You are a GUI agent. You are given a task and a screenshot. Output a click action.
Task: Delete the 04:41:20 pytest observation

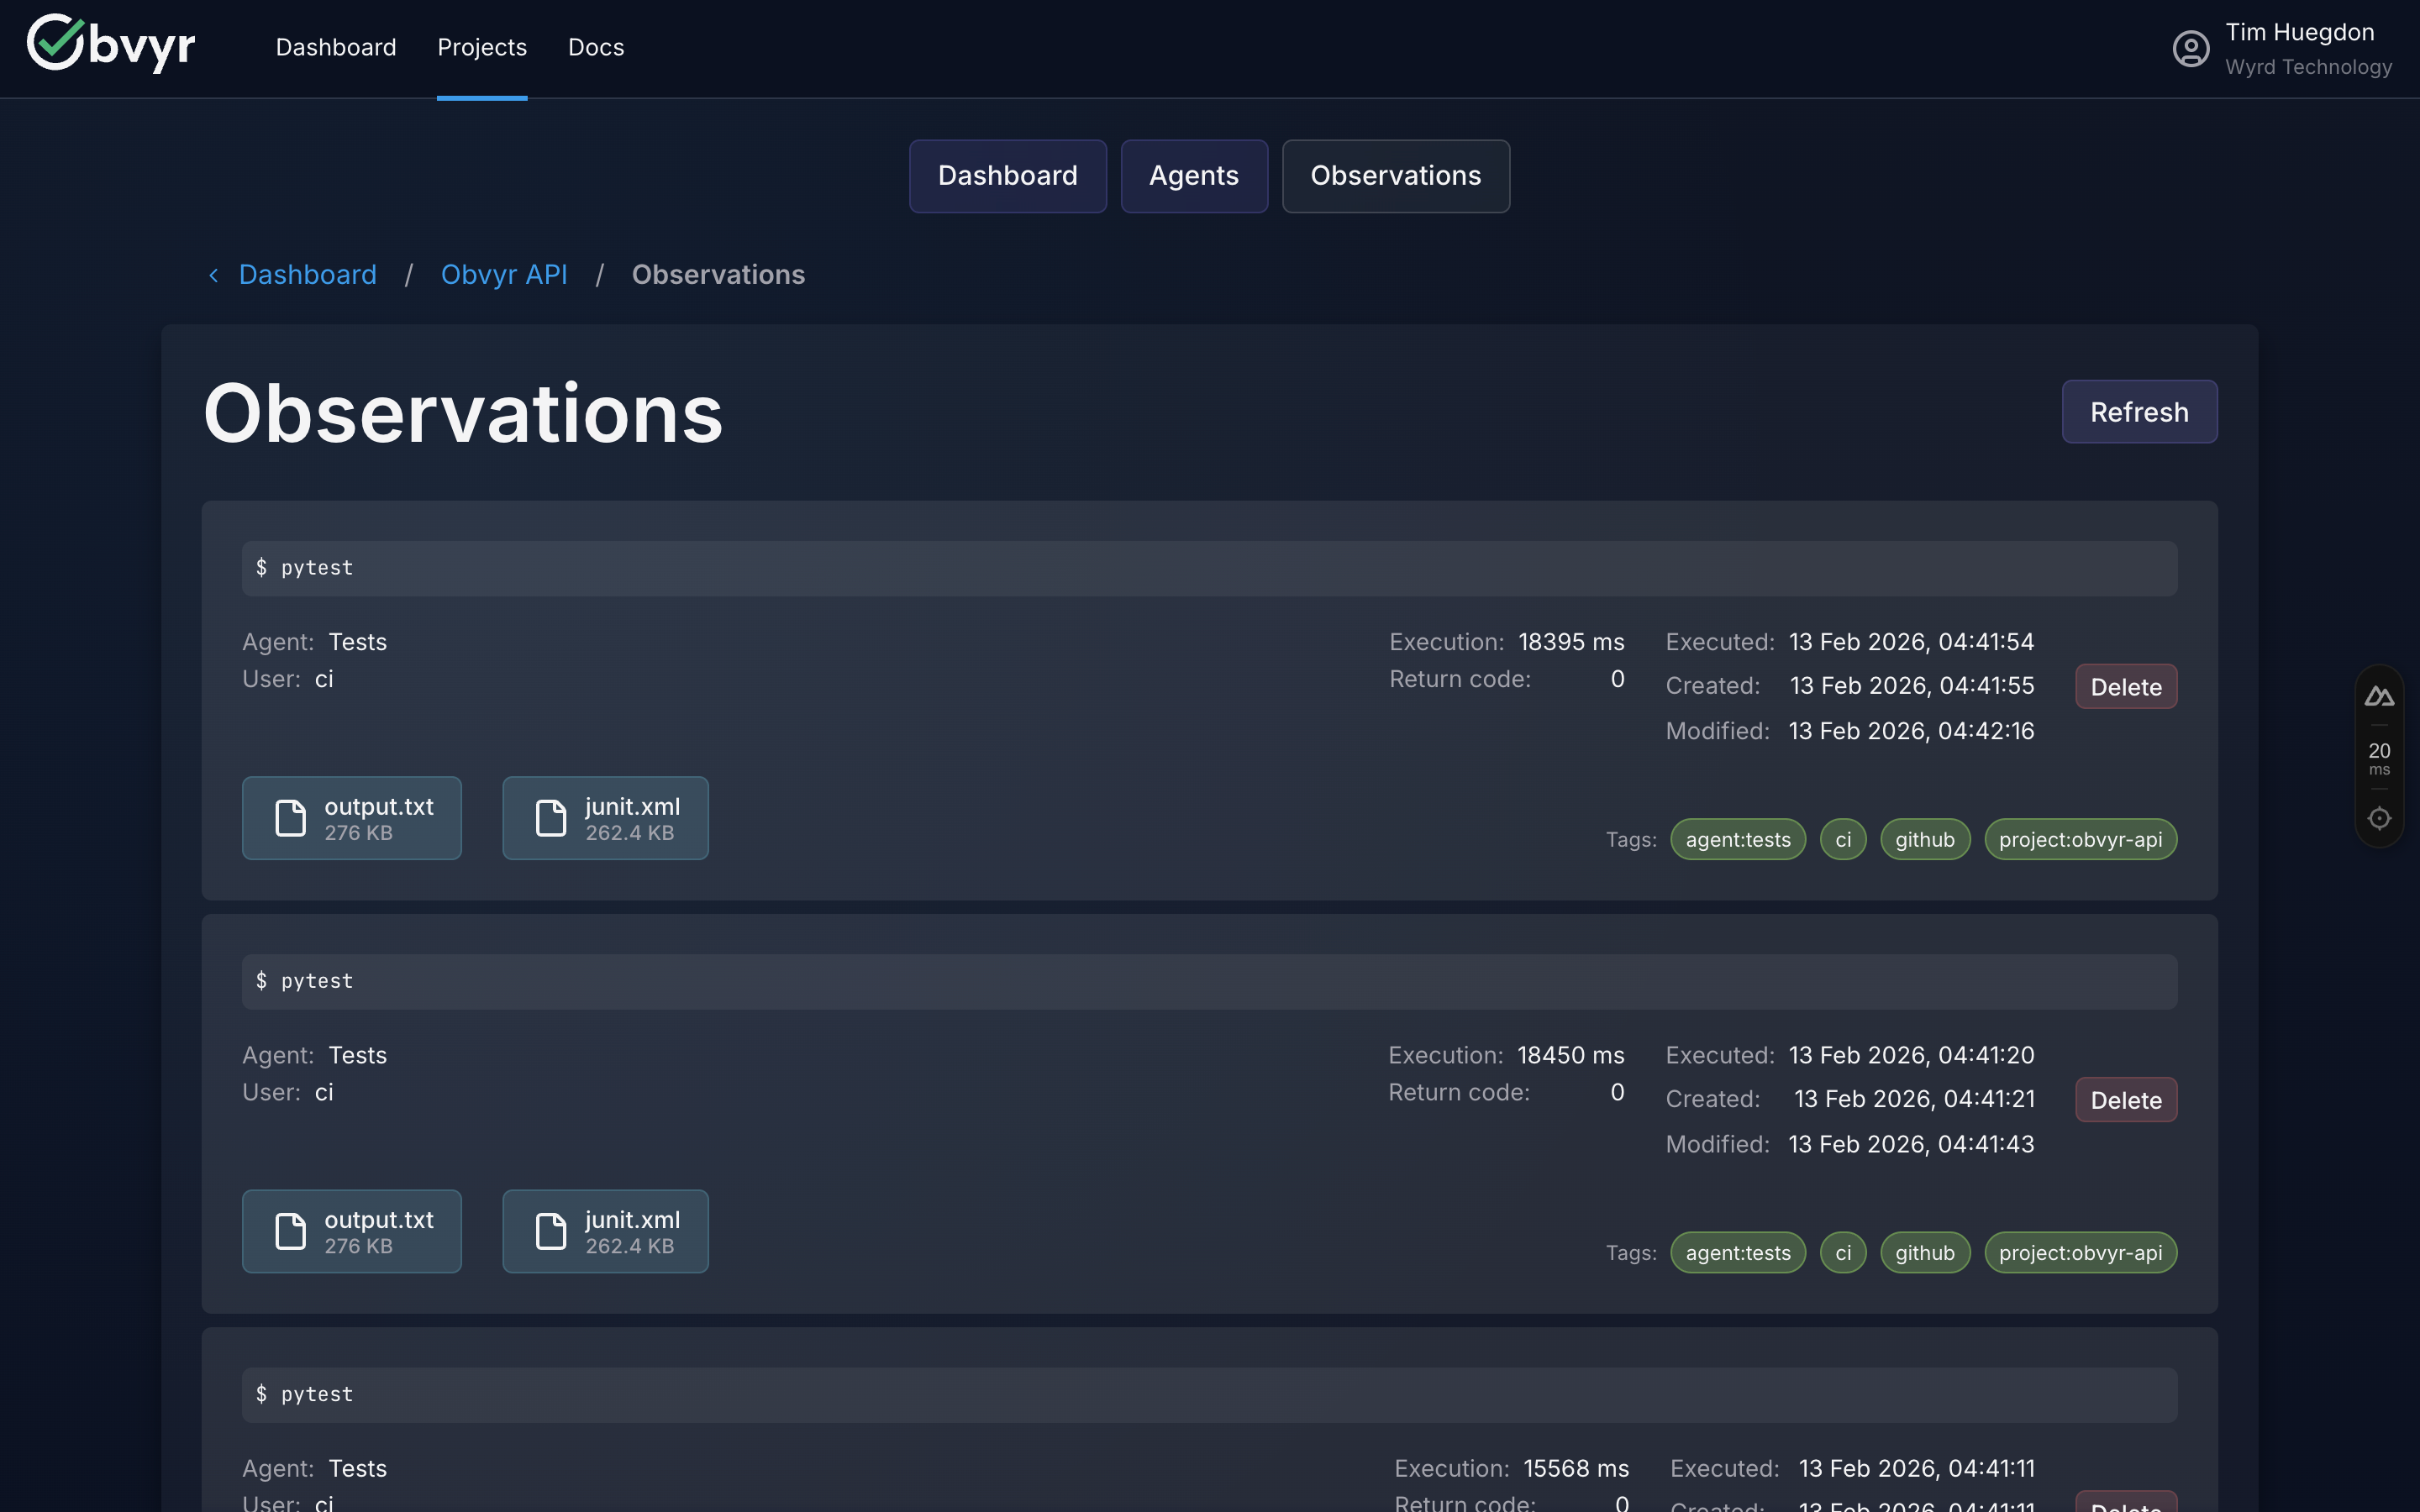coord(2125,1100)
